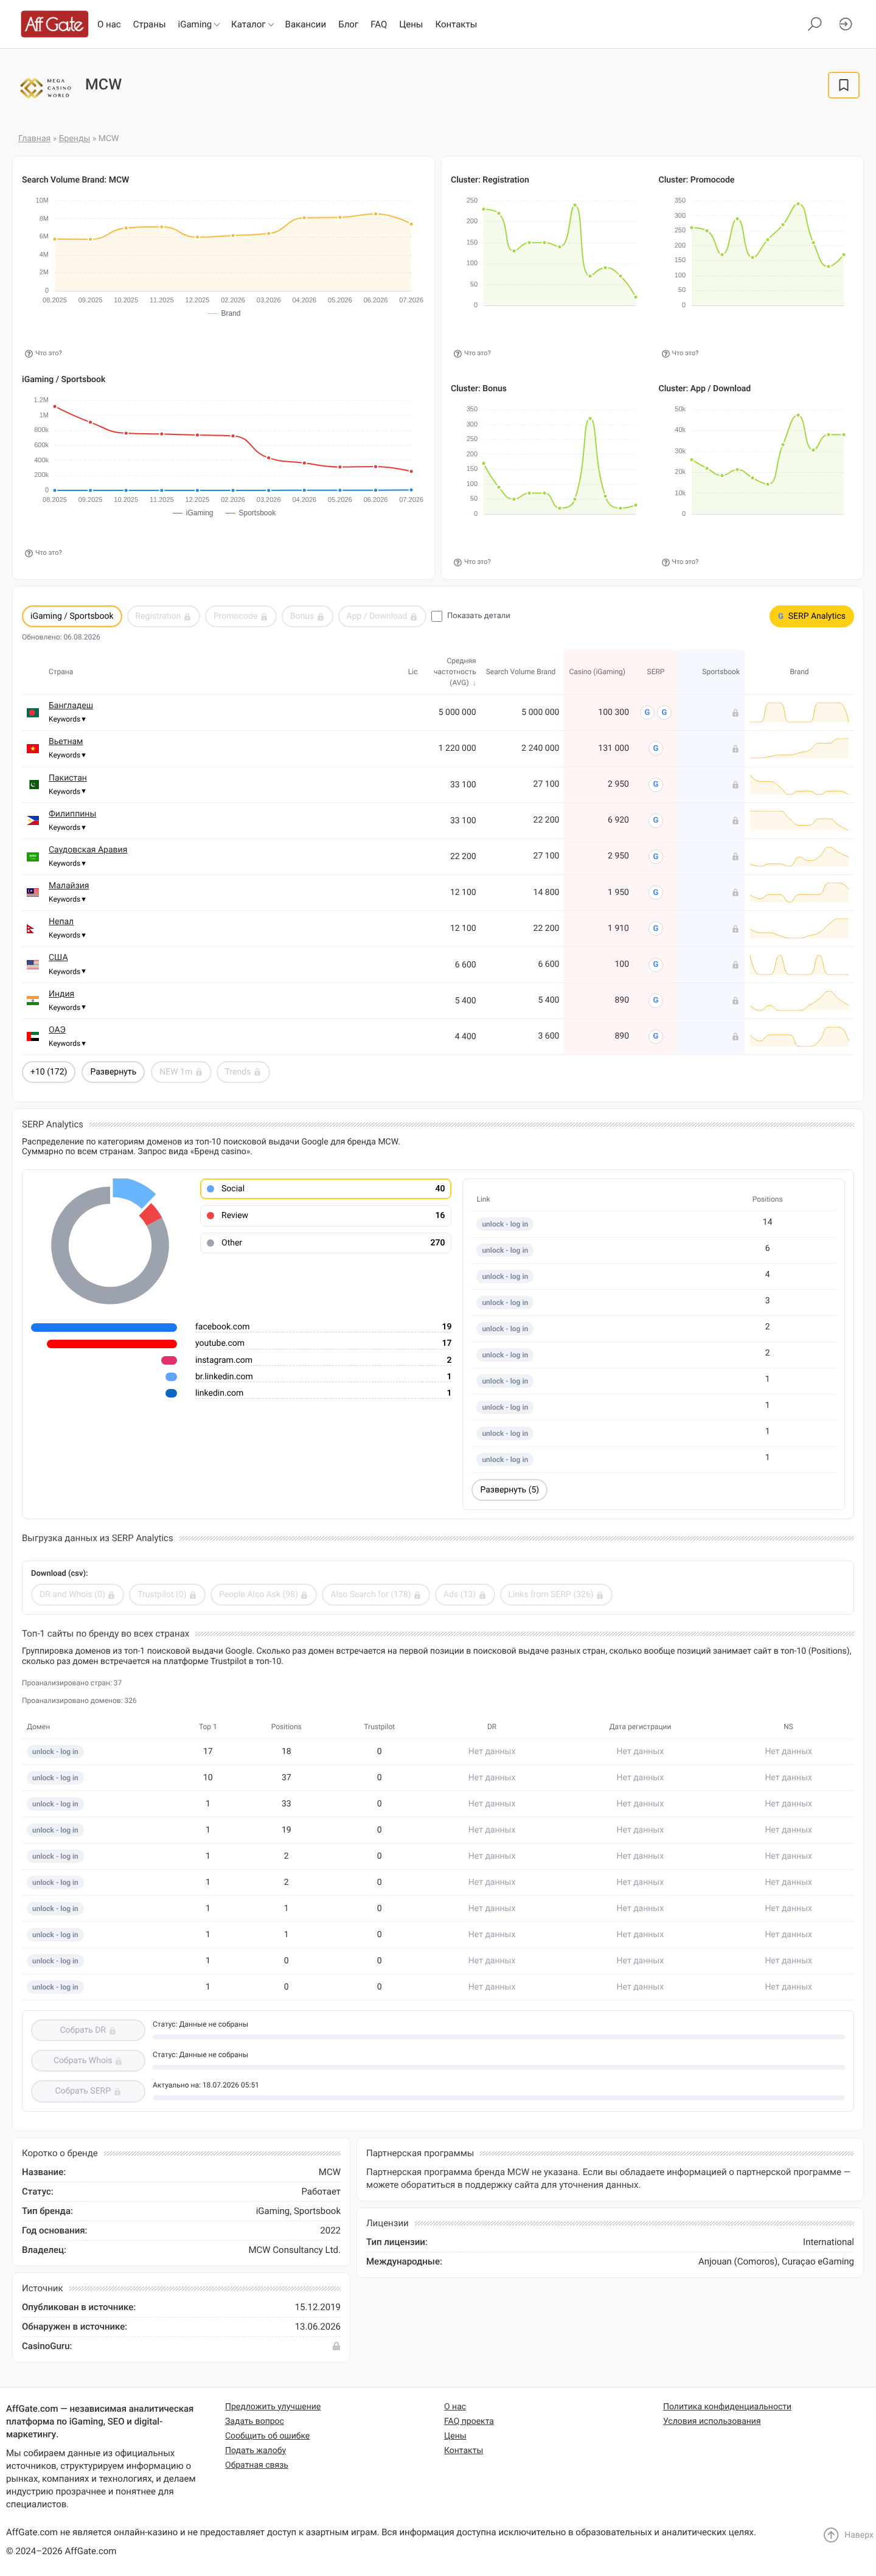Click the Google SERP icon in India row
The image size is (876, 2576).
click(655, 1000)
